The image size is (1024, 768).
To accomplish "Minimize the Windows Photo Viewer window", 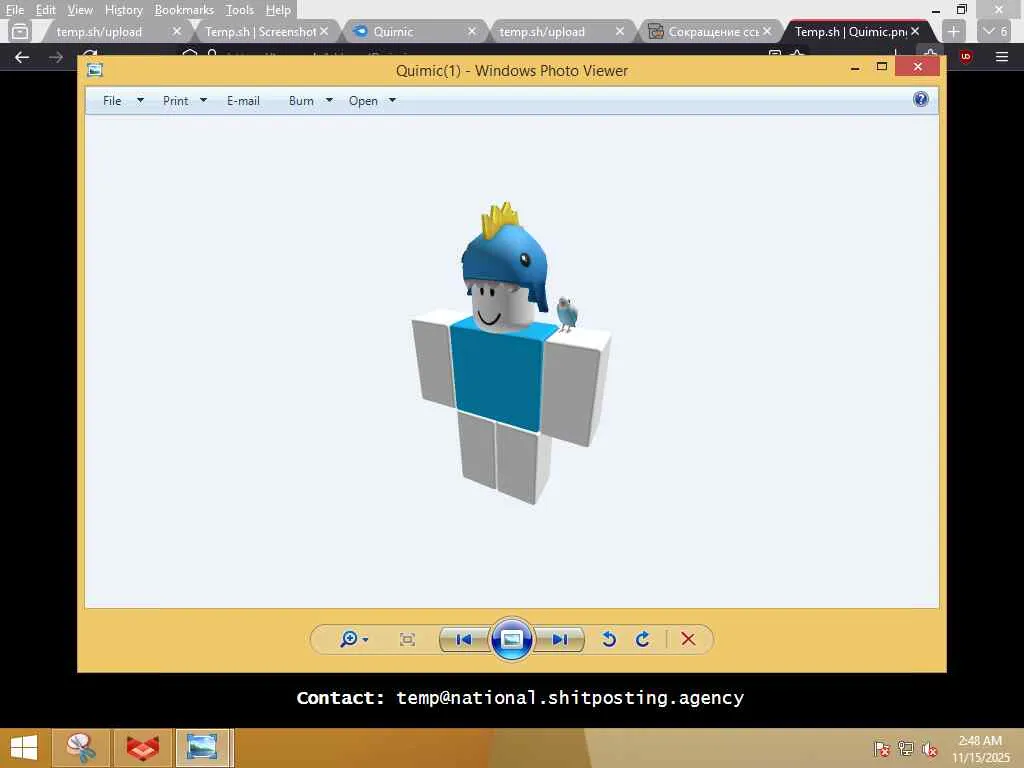I will click(x=855, y=67).
